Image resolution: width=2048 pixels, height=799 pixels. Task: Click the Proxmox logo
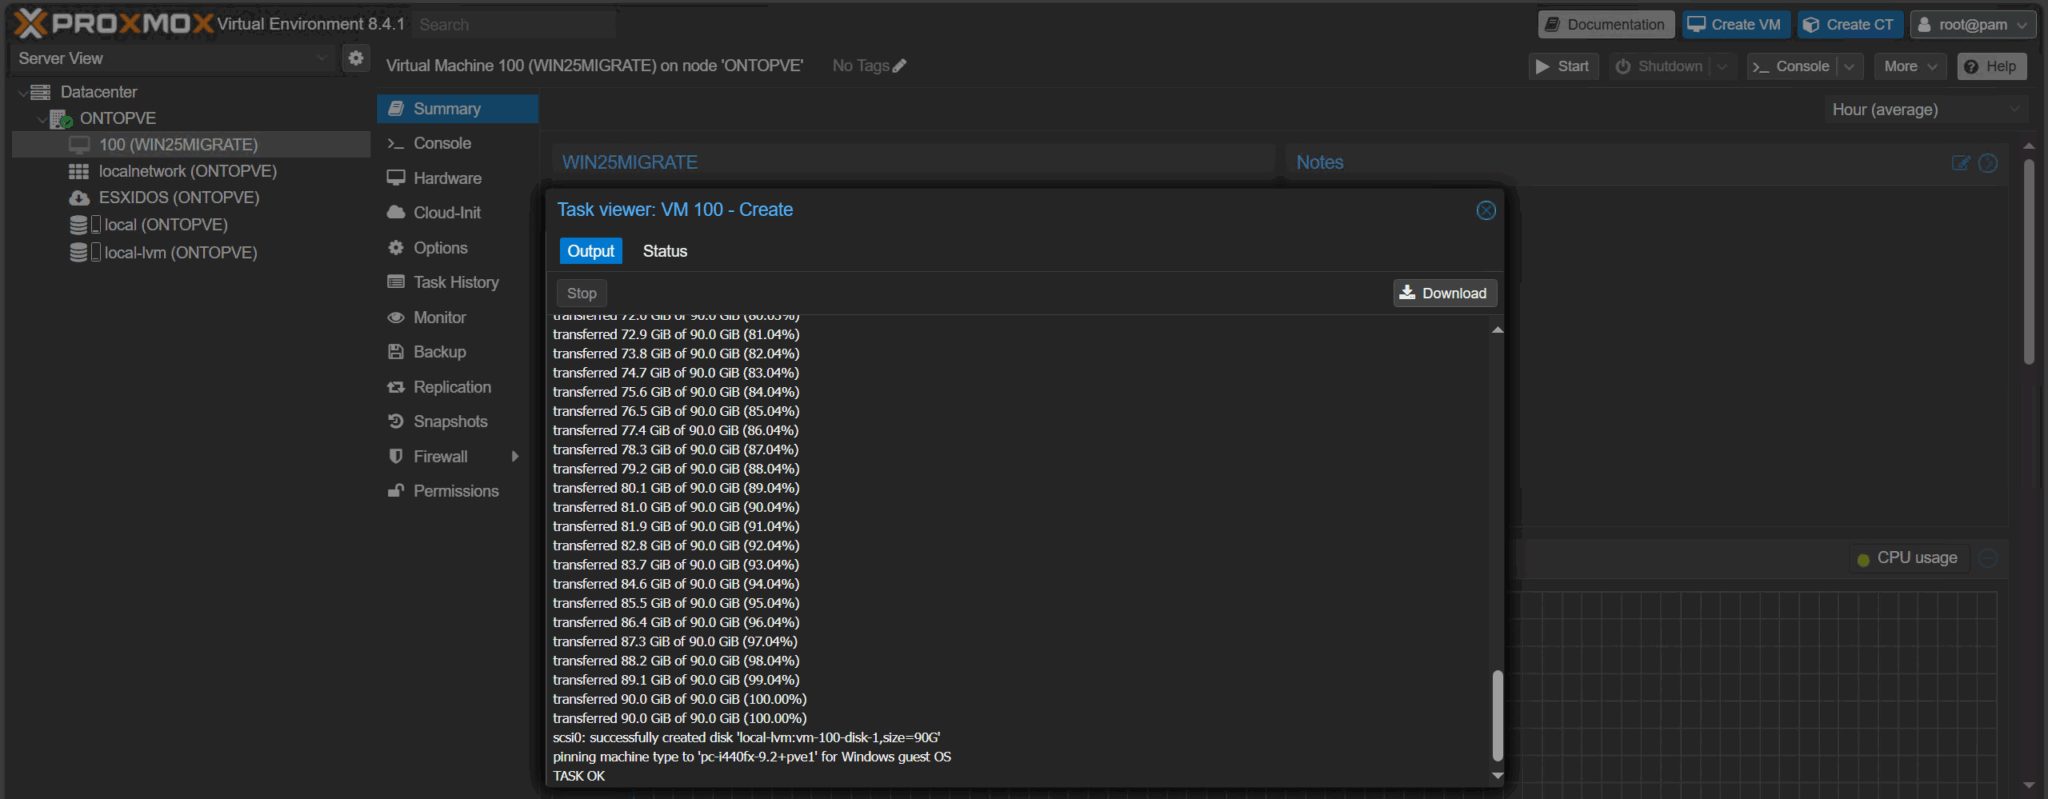pyautogui.click(x=113, y=23)
